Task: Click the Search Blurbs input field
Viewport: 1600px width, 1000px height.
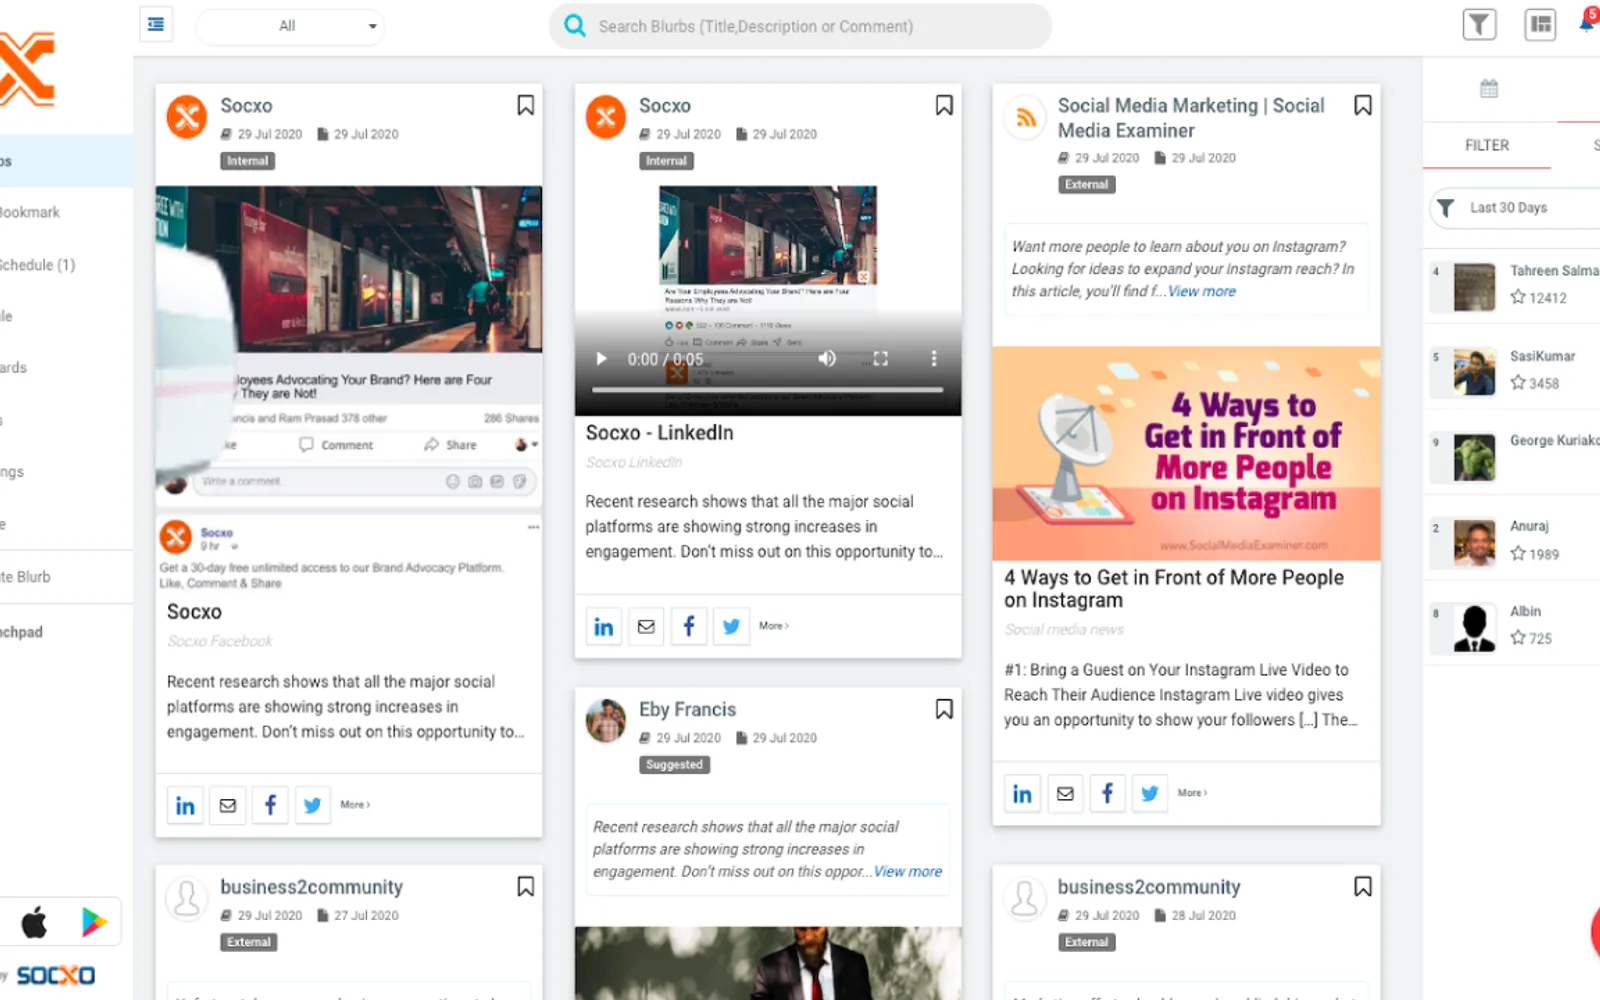Action: 800,26
